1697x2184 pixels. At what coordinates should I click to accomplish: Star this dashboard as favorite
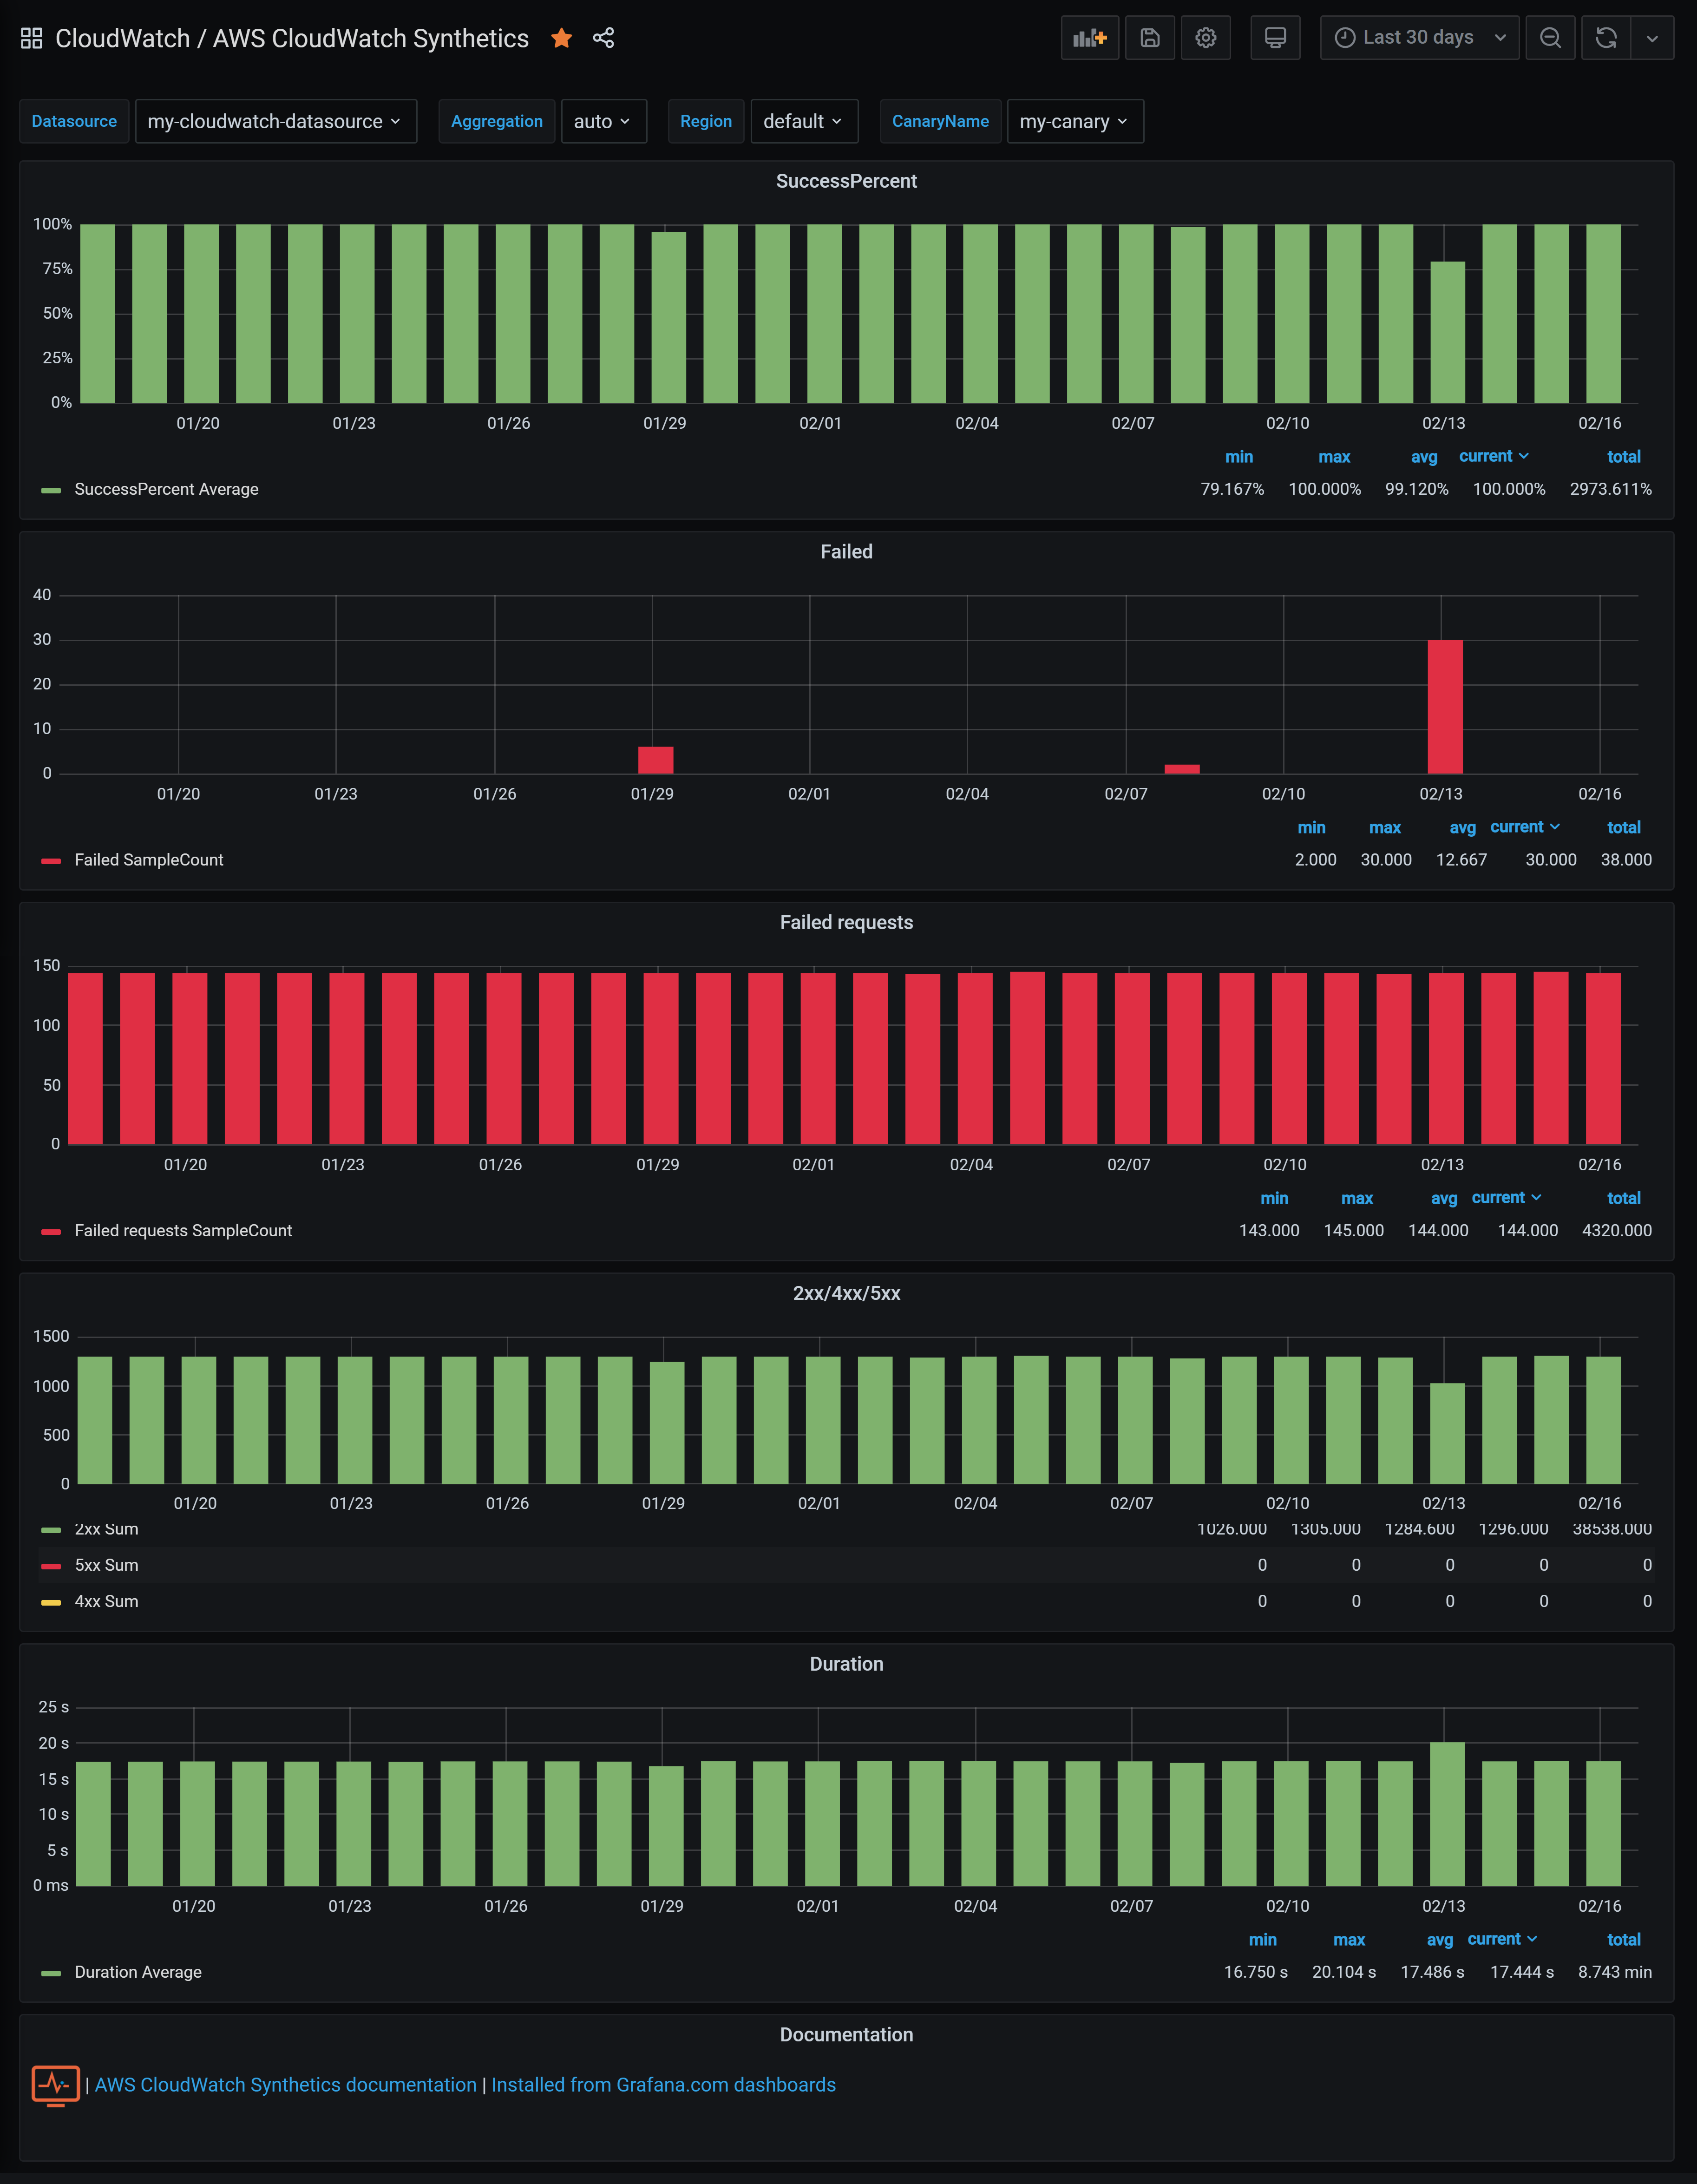[561, 38]
